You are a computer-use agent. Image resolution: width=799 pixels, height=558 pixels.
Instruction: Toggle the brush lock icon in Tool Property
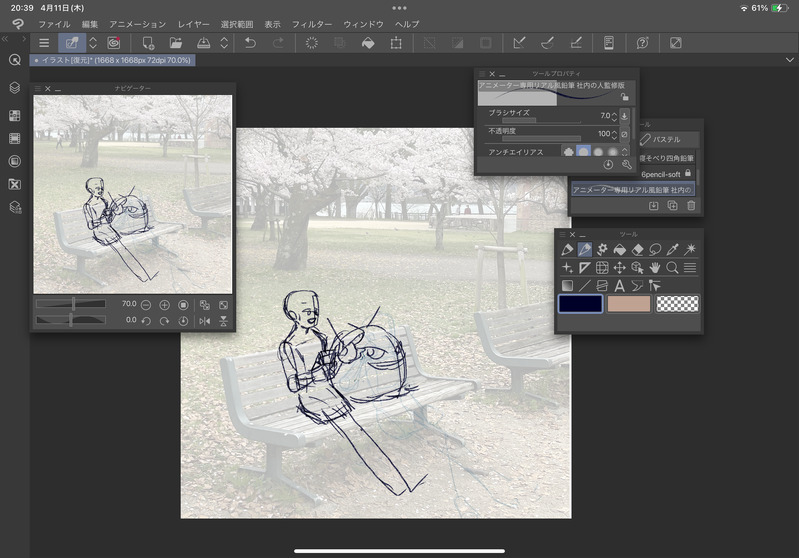pyautogui.click(x=625, y=98)
